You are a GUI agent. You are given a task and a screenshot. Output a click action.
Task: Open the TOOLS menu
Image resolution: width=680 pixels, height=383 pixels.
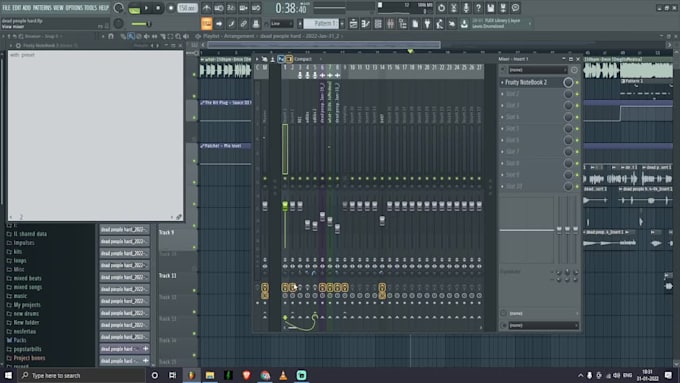91,8
